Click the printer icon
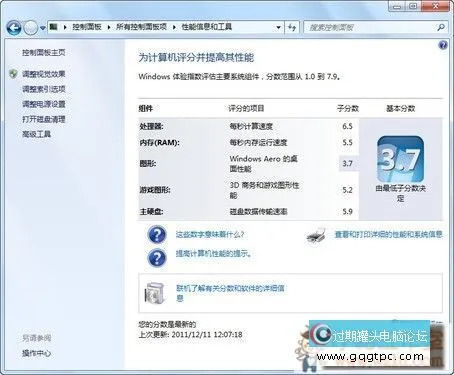The width and height of the screenshot is (454, 375). point(316,236)
